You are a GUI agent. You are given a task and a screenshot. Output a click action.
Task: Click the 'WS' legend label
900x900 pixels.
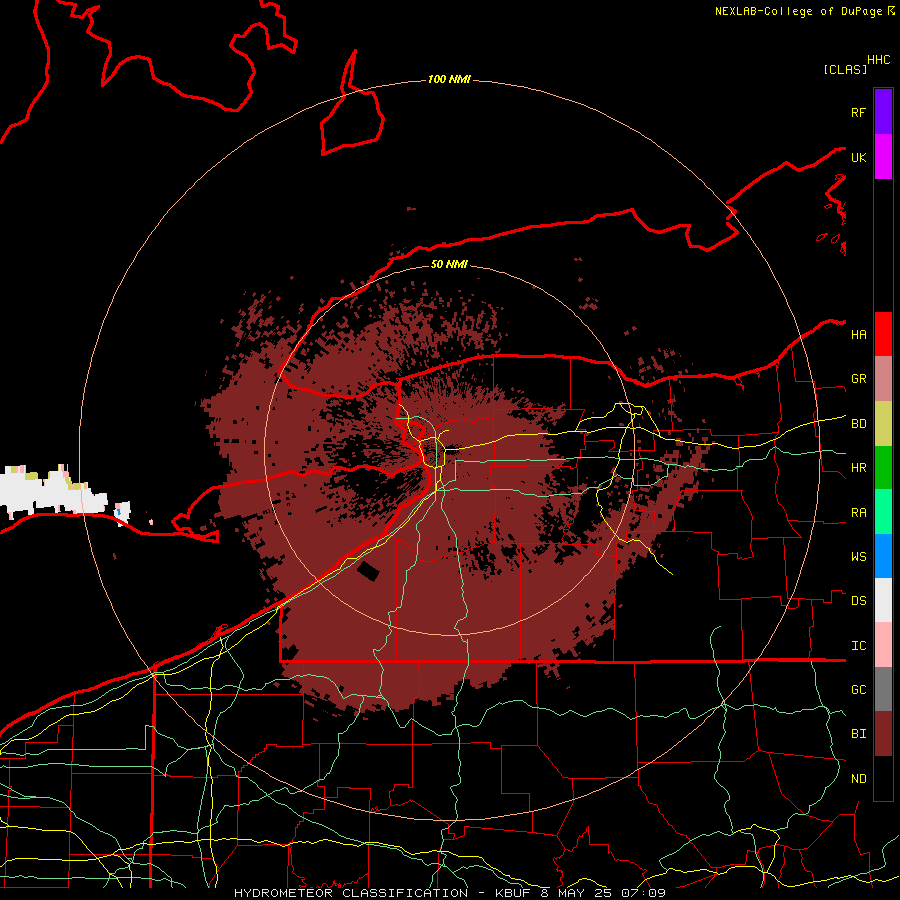[859, 557]
